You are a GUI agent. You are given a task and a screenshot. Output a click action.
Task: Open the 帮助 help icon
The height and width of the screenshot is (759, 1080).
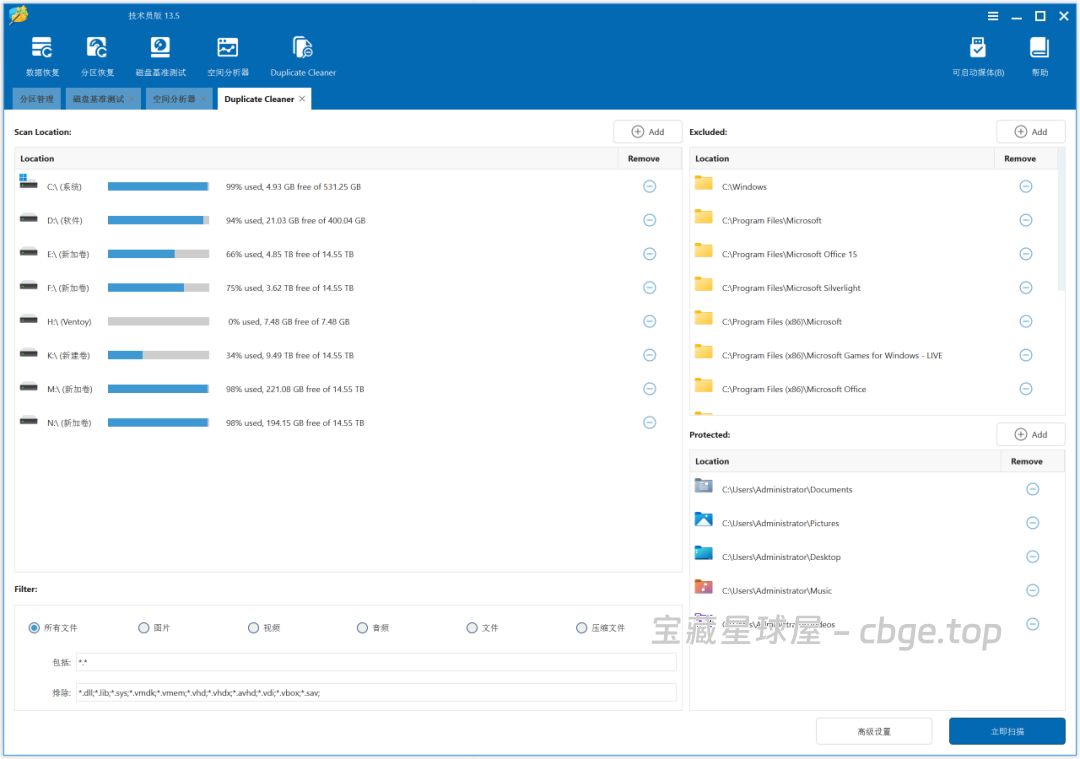click(x=1039, y=55)
